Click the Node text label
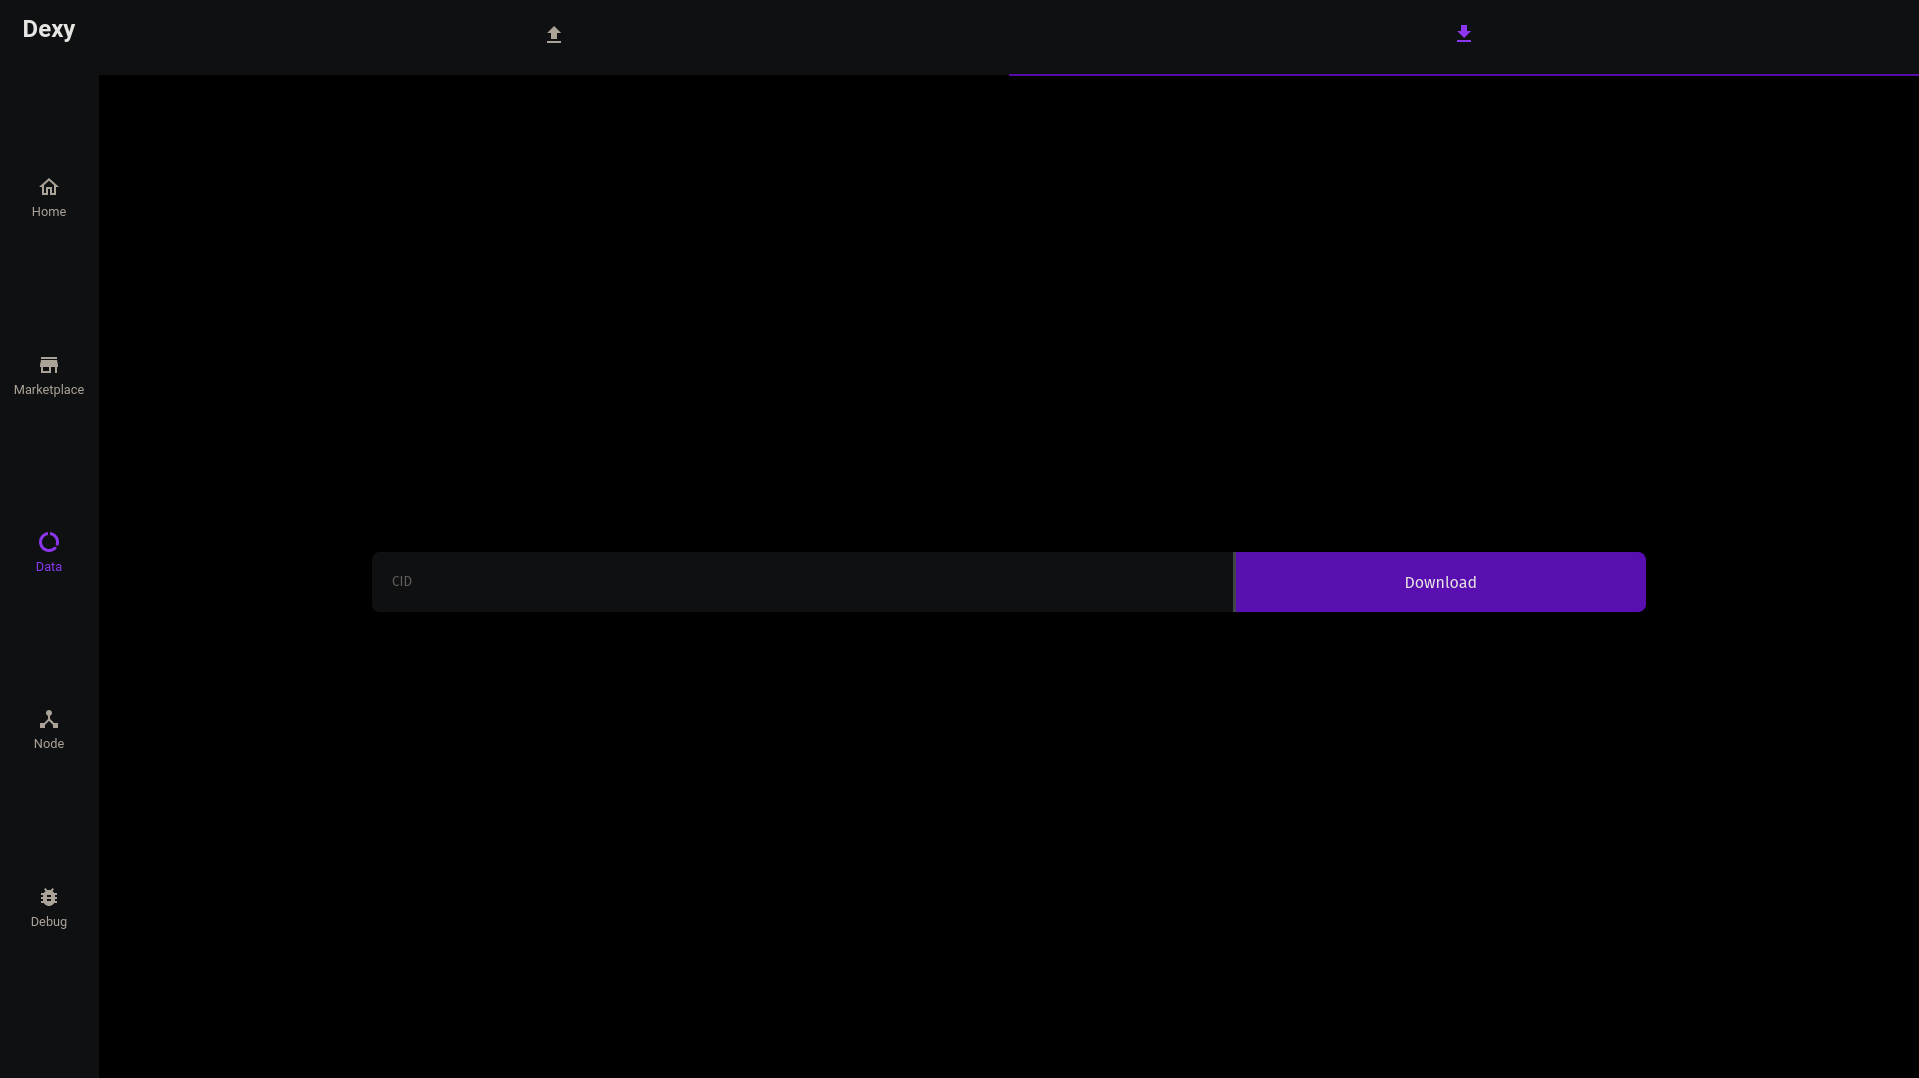The width and height of the screenshot is (1919, 1078). tap(49, 744)
